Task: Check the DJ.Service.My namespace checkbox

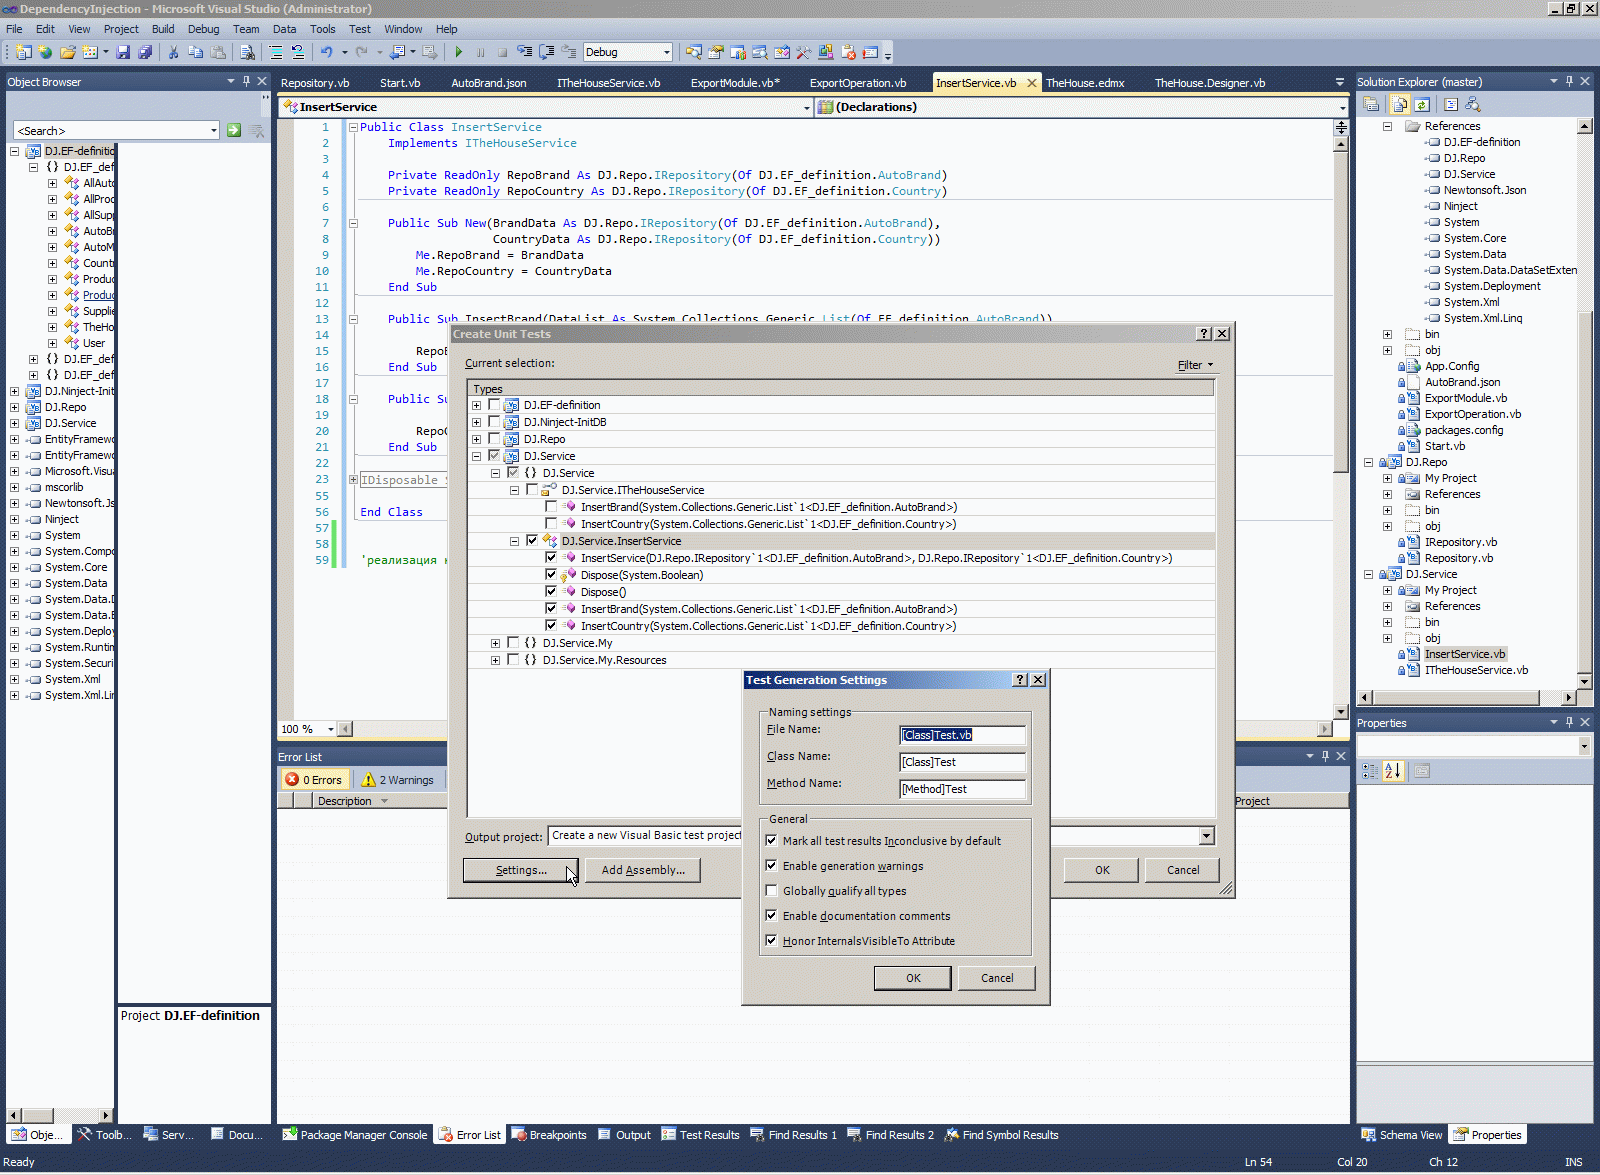Action: [x=513, y=643]
